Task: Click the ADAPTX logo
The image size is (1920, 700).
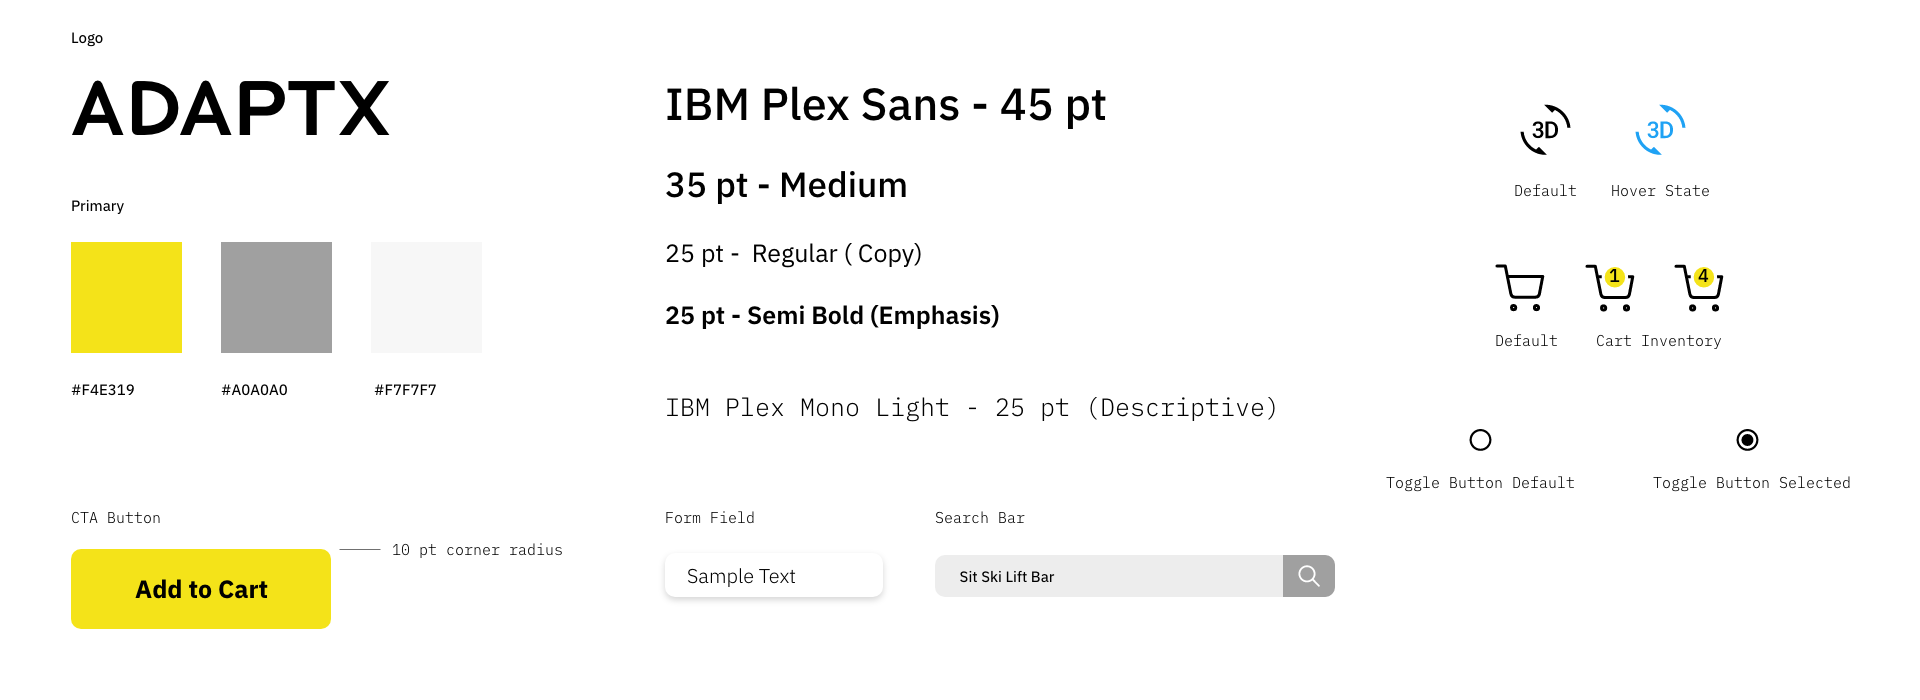Action: click(231, 108)
